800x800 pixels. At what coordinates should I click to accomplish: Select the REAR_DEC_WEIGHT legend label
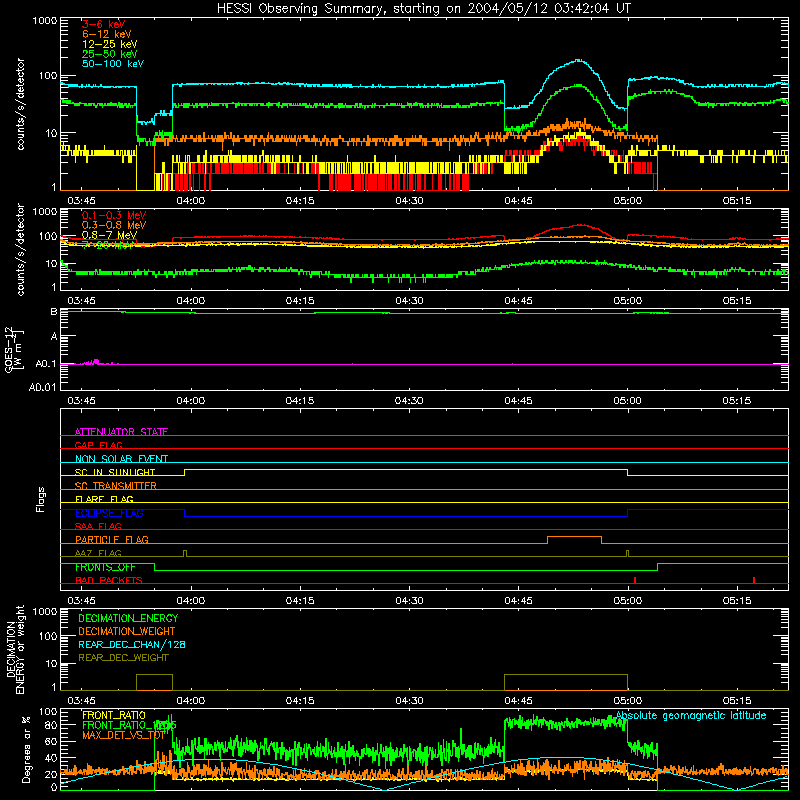pos(123,658)
